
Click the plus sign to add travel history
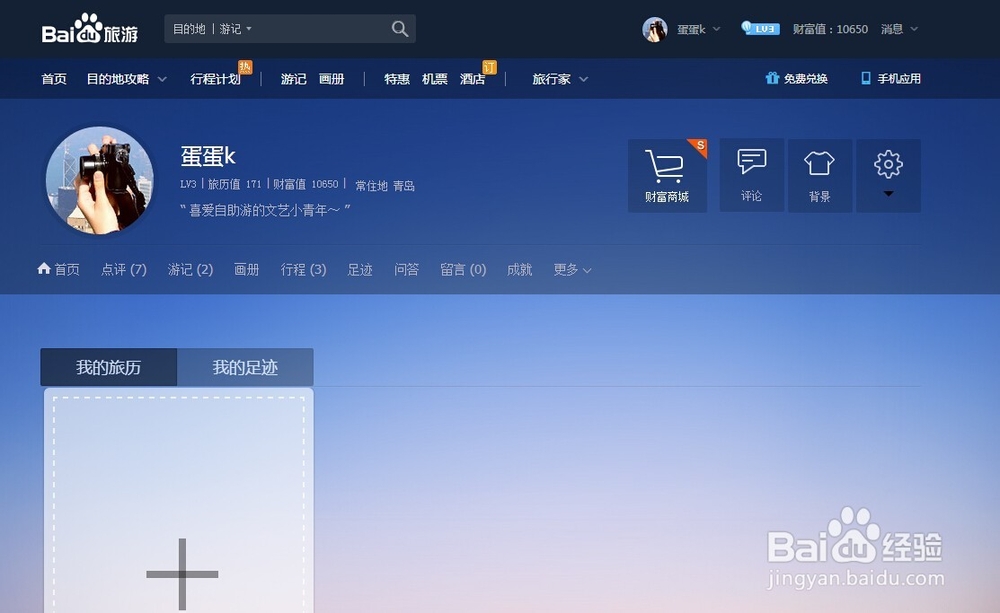[182, 573]
